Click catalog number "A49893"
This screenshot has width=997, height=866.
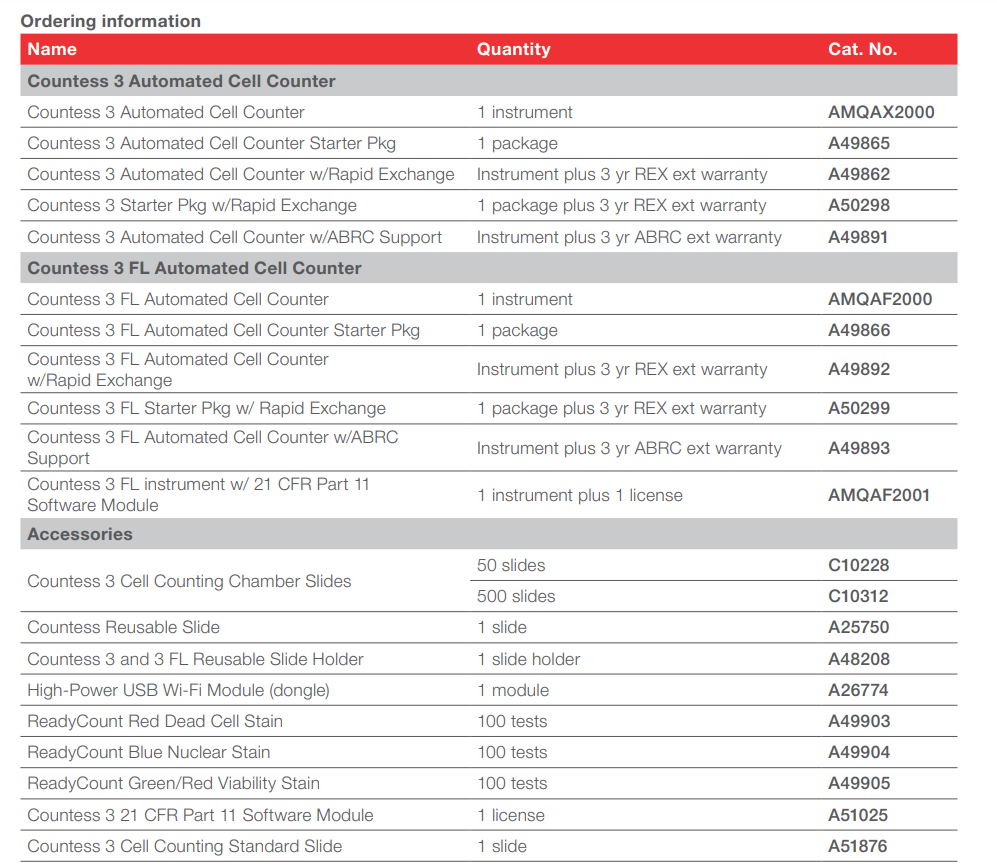[859, 448]
